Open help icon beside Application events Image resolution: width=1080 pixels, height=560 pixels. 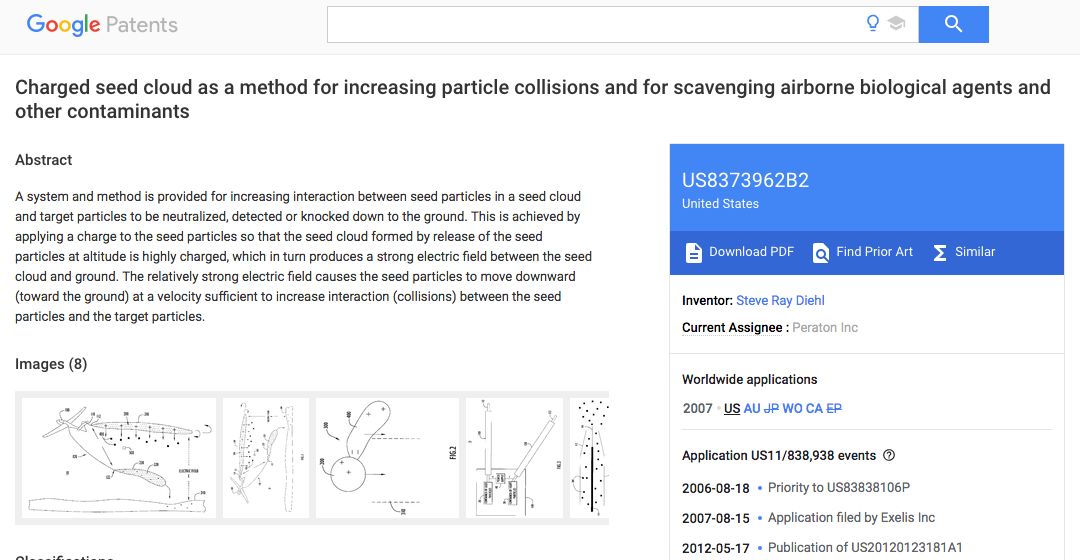889,455
